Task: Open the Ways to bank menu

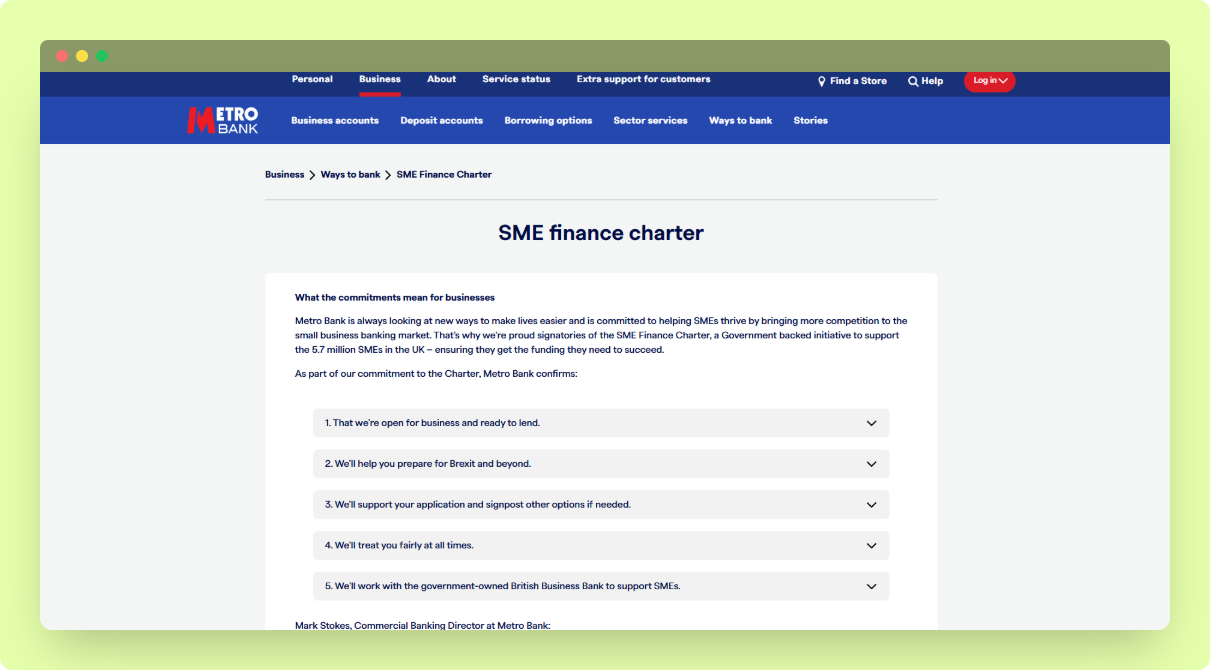Action: coord(740,120)
